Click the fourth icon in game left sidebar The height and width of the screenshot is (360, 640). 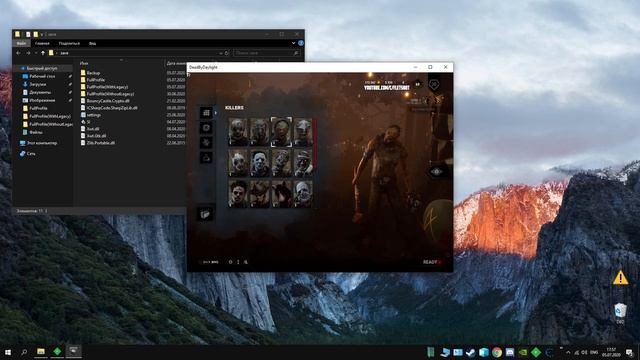[206, 158]
